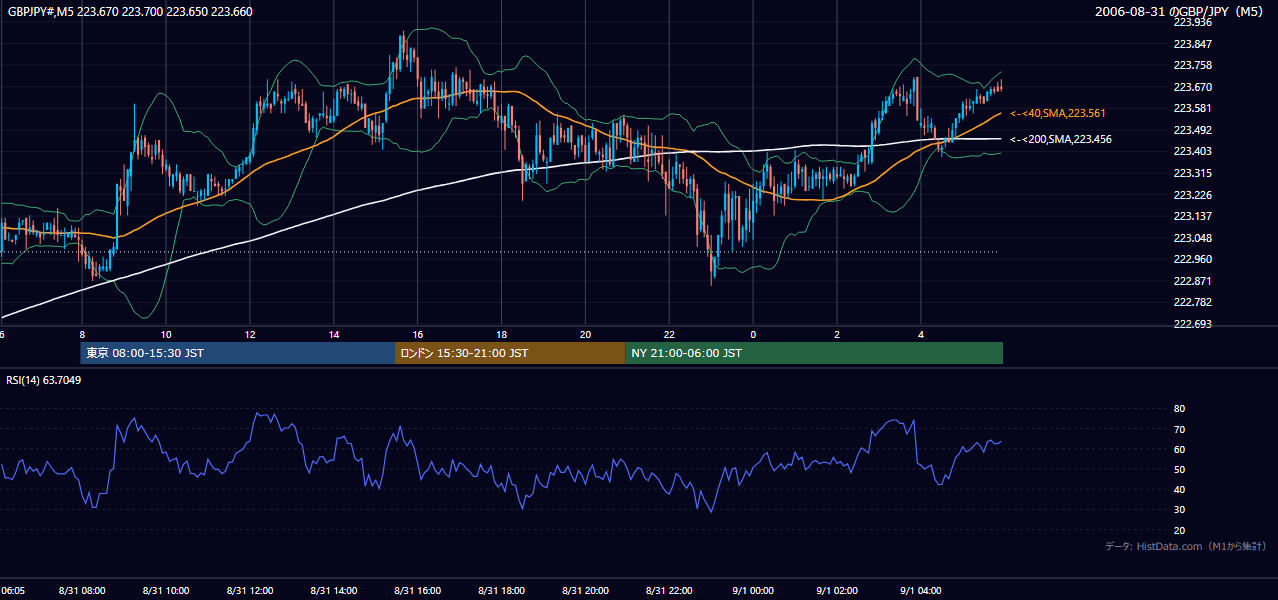Click the 9/1 00:00 date label
This screenshot has width=1278, height=600.
[754, 591]
